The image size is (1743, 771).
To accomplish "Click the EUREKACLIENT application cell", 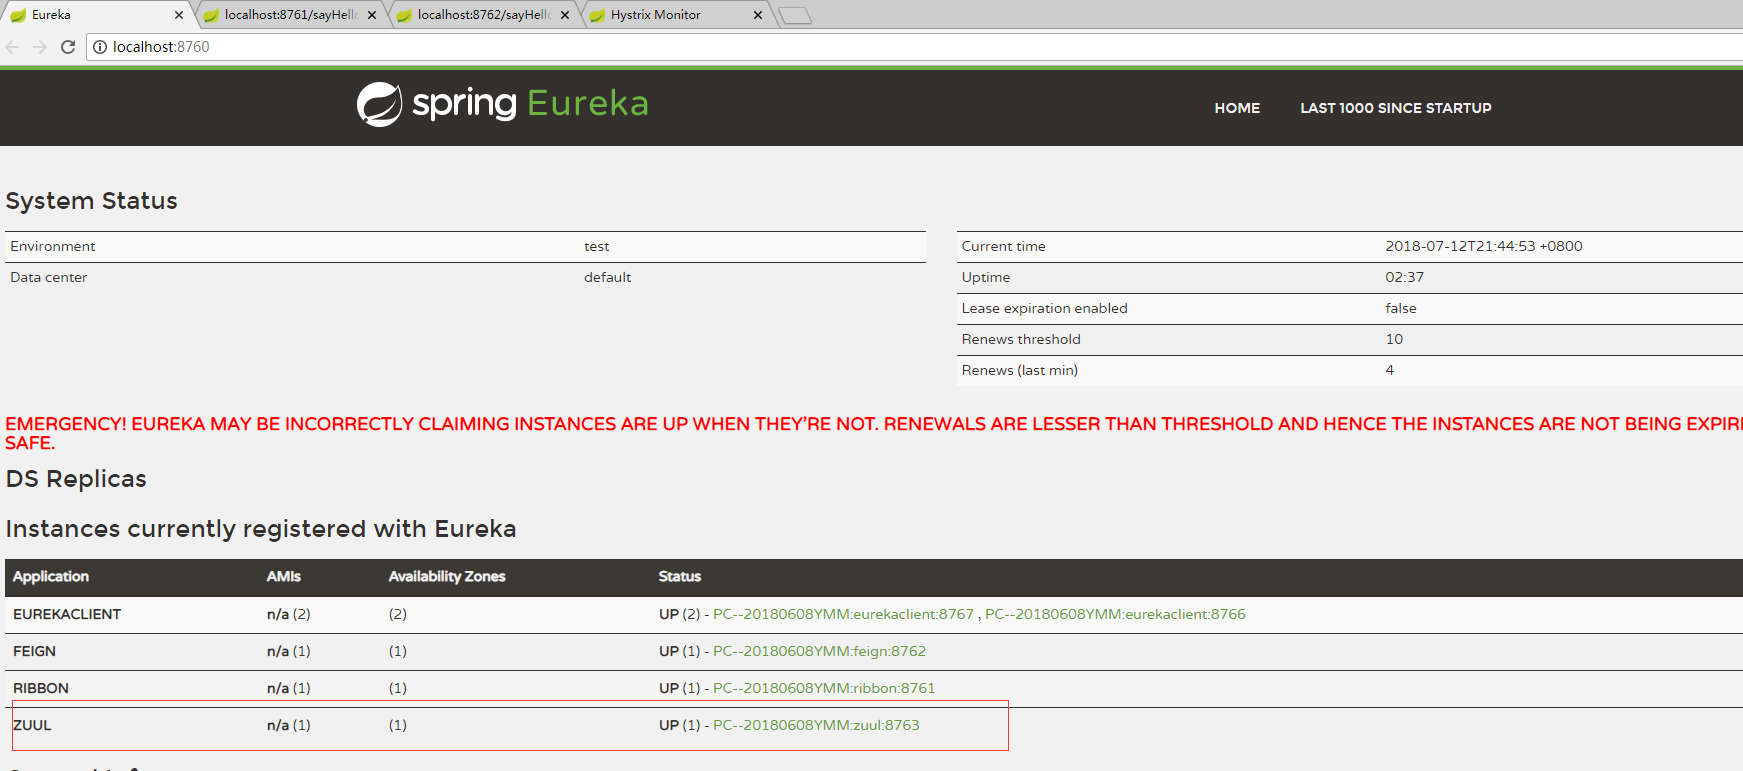I will pyautogui.click(x=67, y=614).
